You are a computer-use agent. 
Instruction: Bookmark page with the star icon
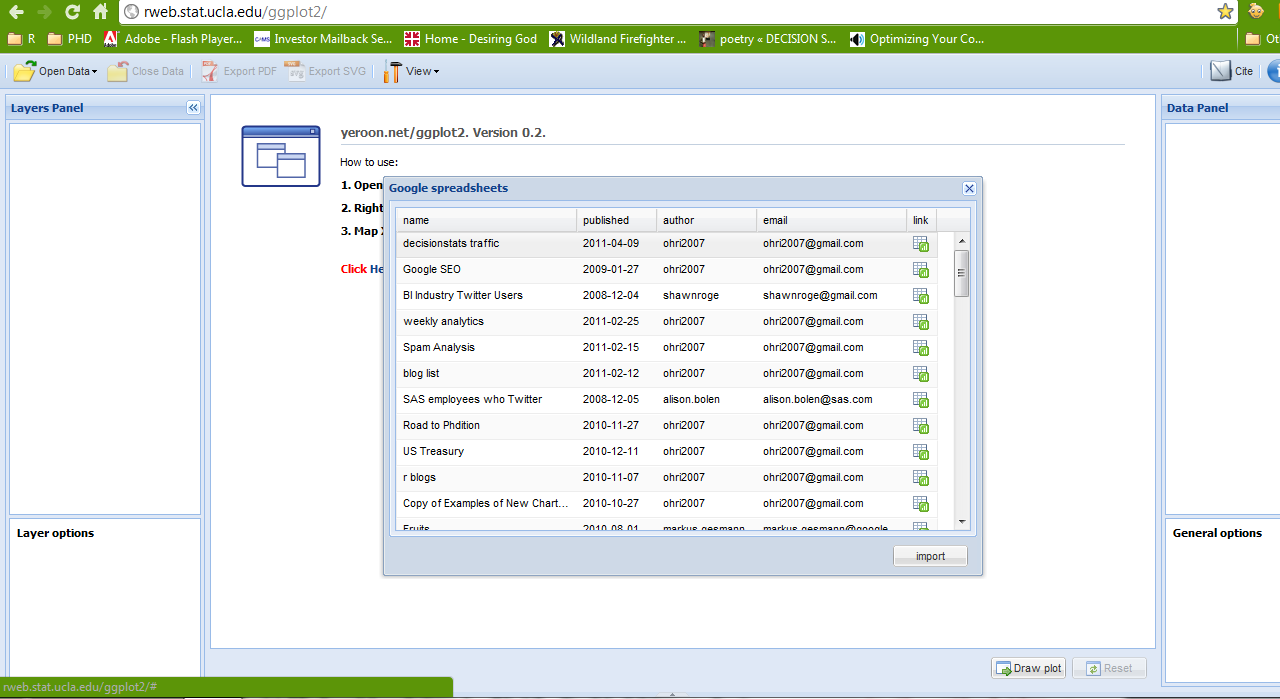(x=1225, y=12)
